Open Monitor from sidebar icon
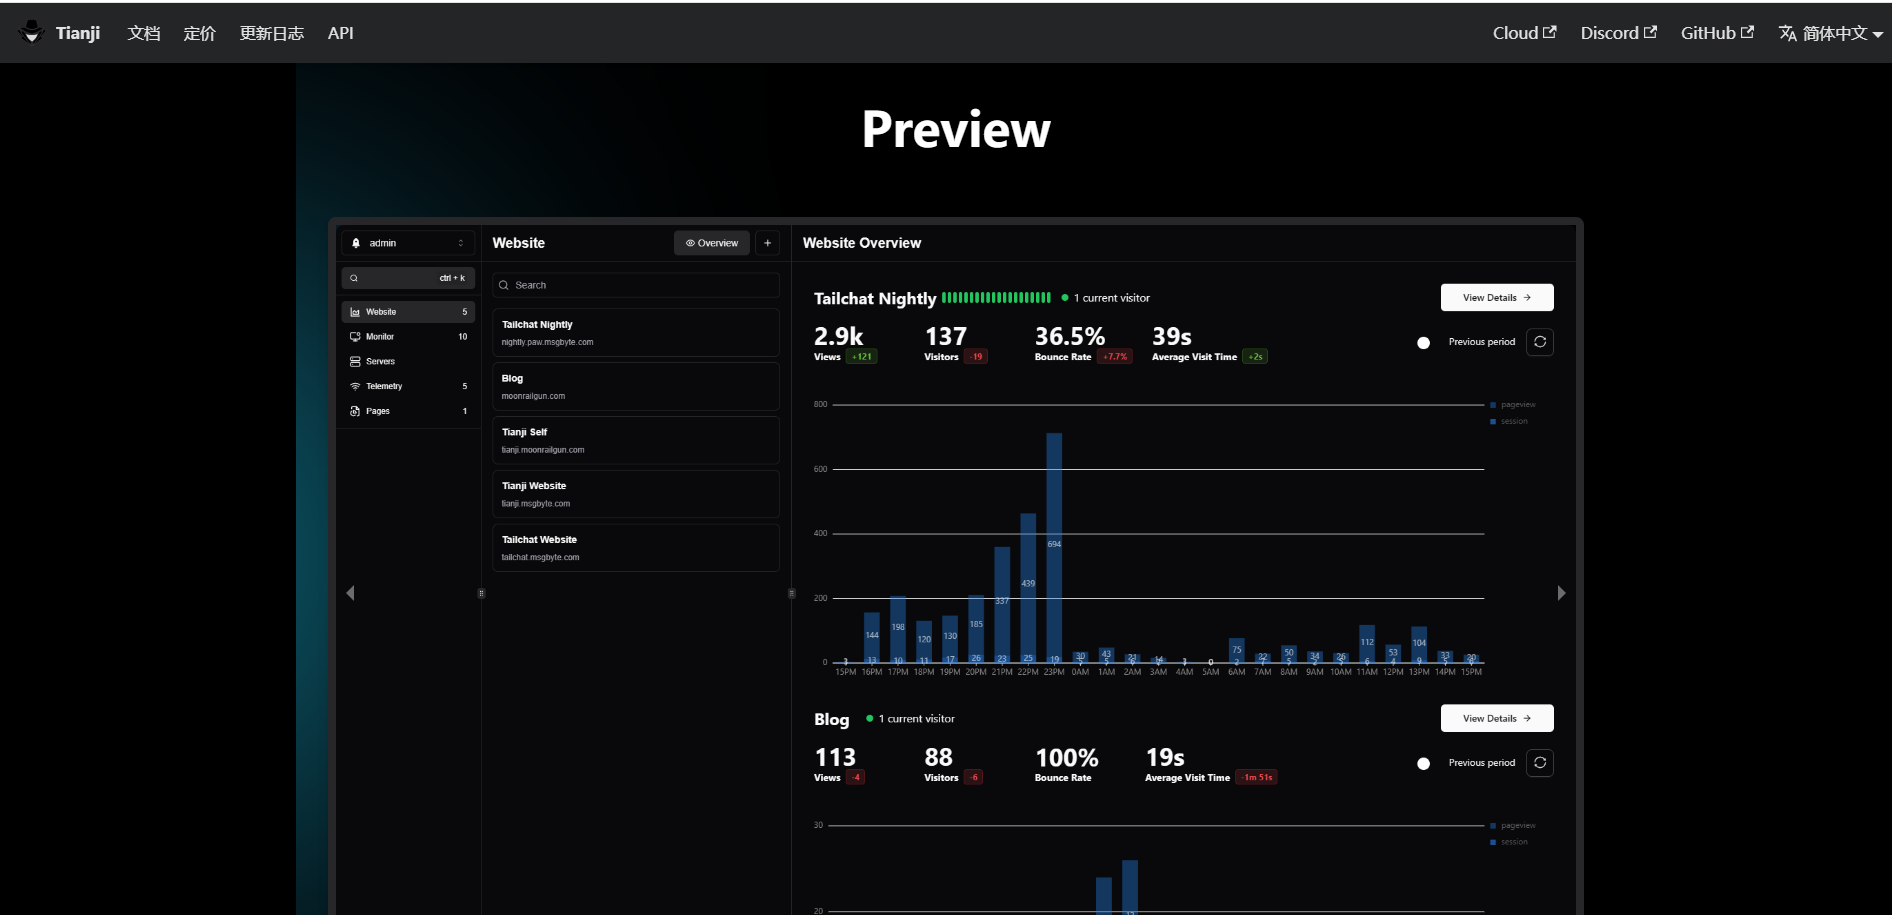This screenshot has width=1892, height=915. point(355,337)
